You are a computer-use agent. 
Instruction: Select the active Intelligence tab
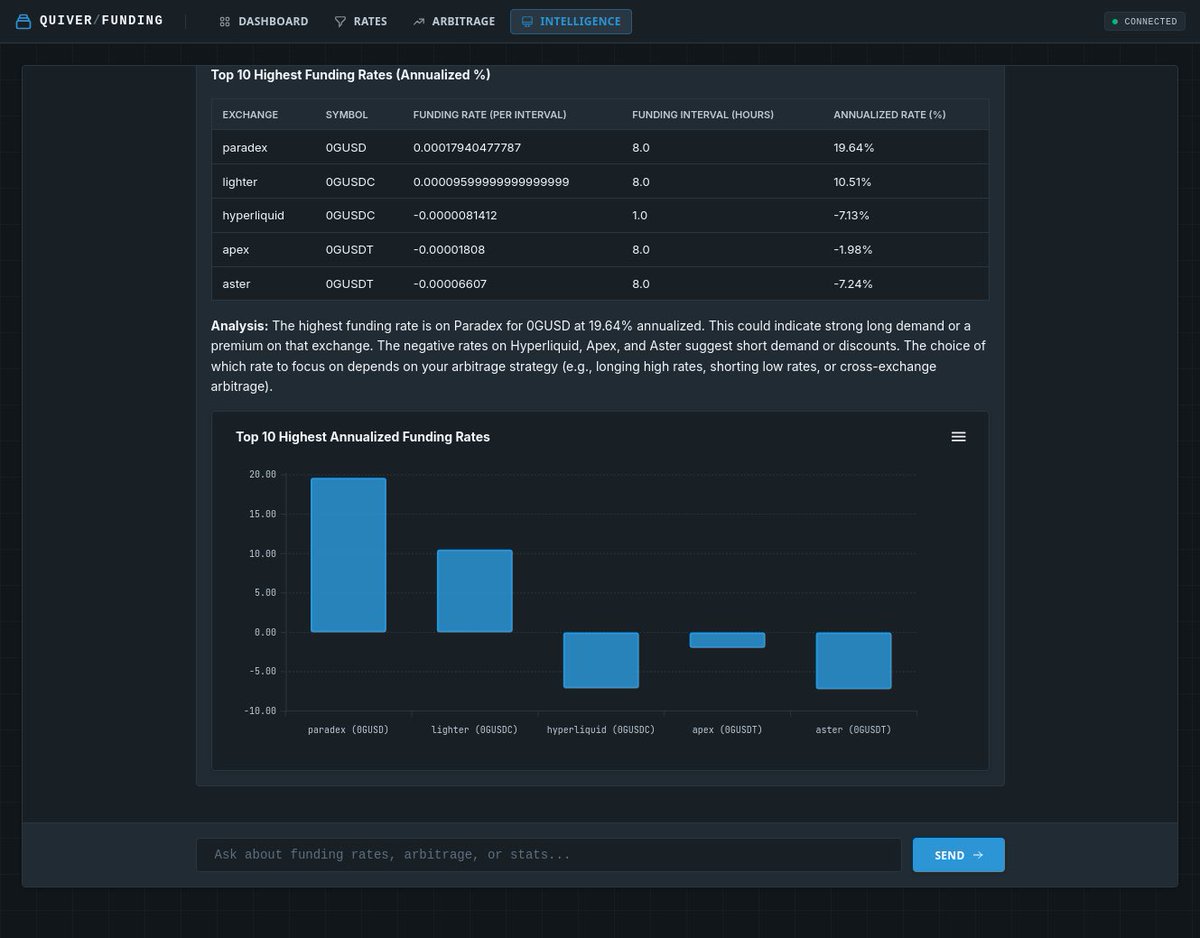[571, 21]
